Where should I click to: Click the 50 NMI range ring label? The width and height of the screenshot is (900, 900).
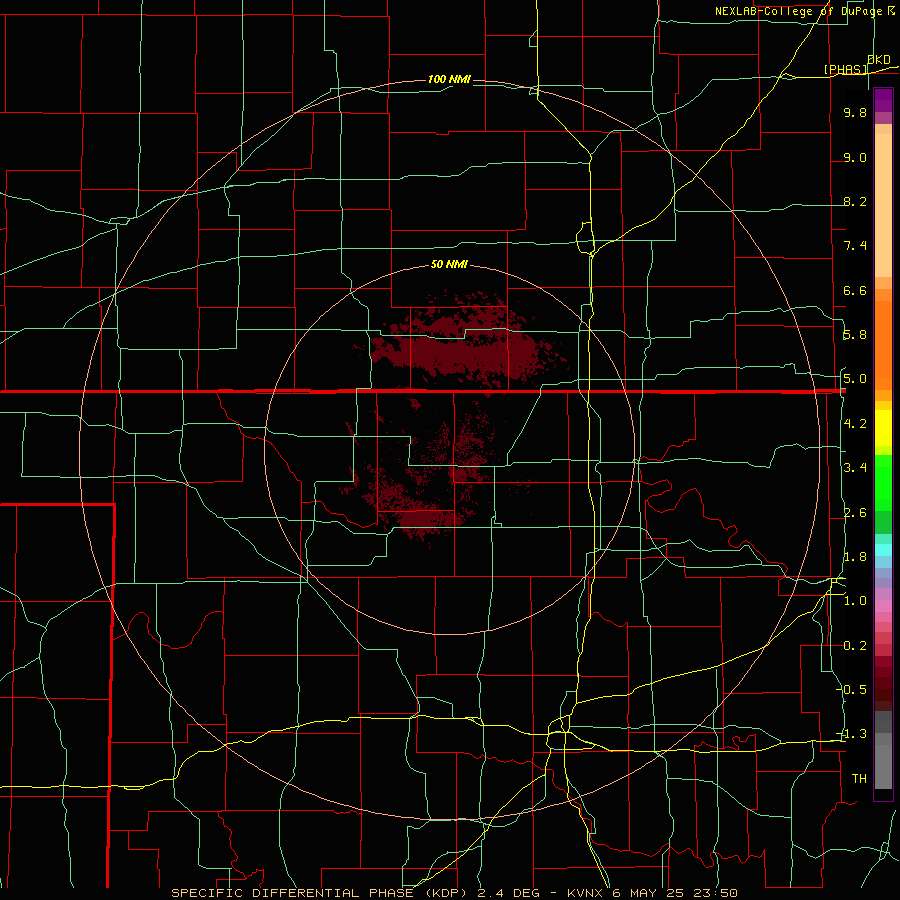click(449, 264)
